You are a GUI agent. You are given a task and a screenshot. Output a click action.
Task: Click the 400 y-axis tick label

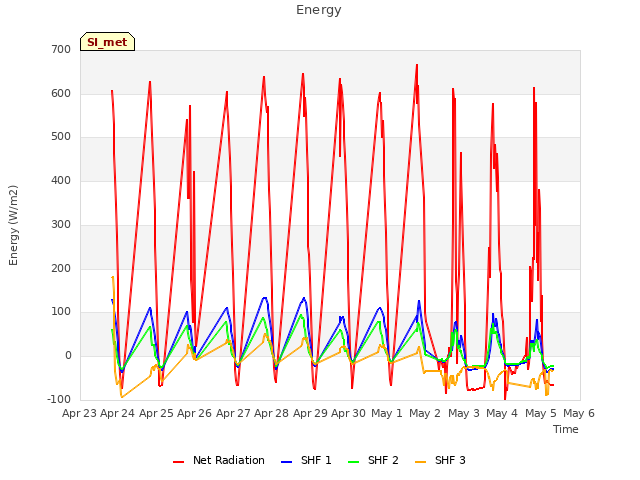tap(61, 180)
